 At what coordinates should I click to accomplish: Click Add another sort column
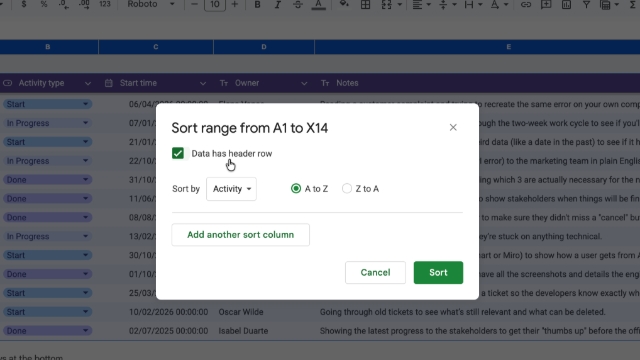click(240, 235)
